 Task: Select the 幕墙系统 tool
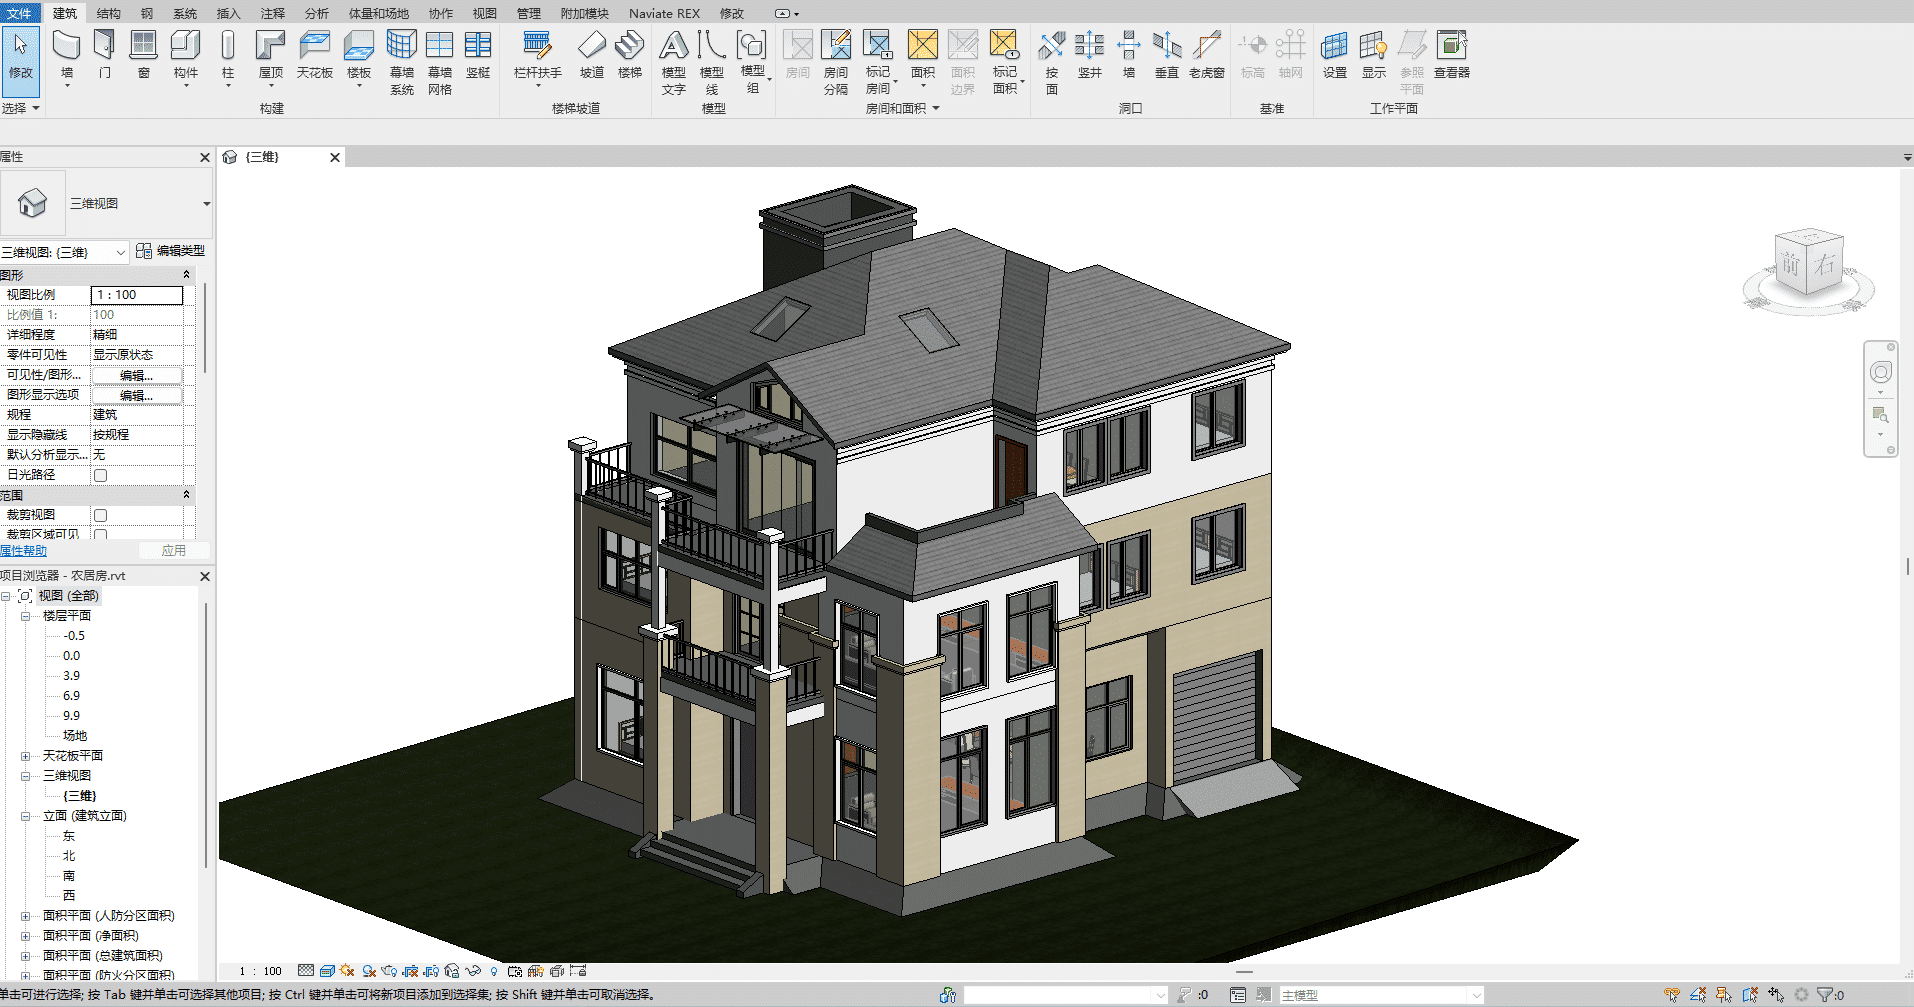[402, 62]
